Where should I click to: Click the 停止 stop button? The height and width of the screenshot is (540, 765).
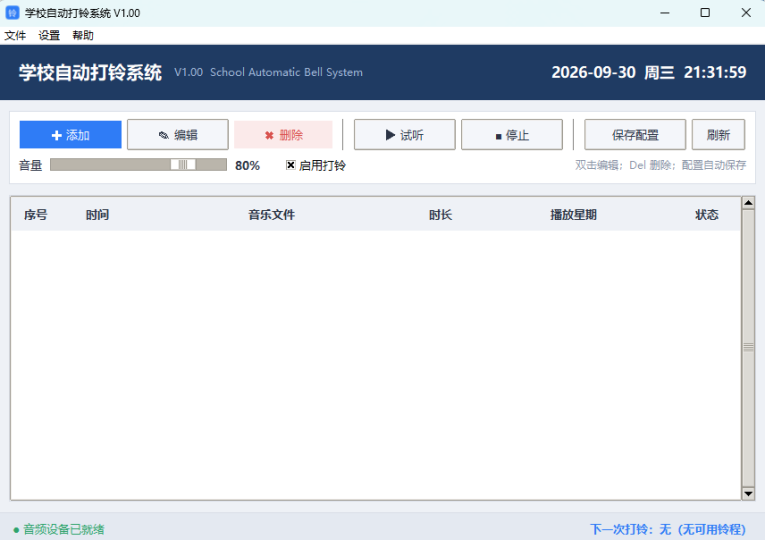[512, 135]
